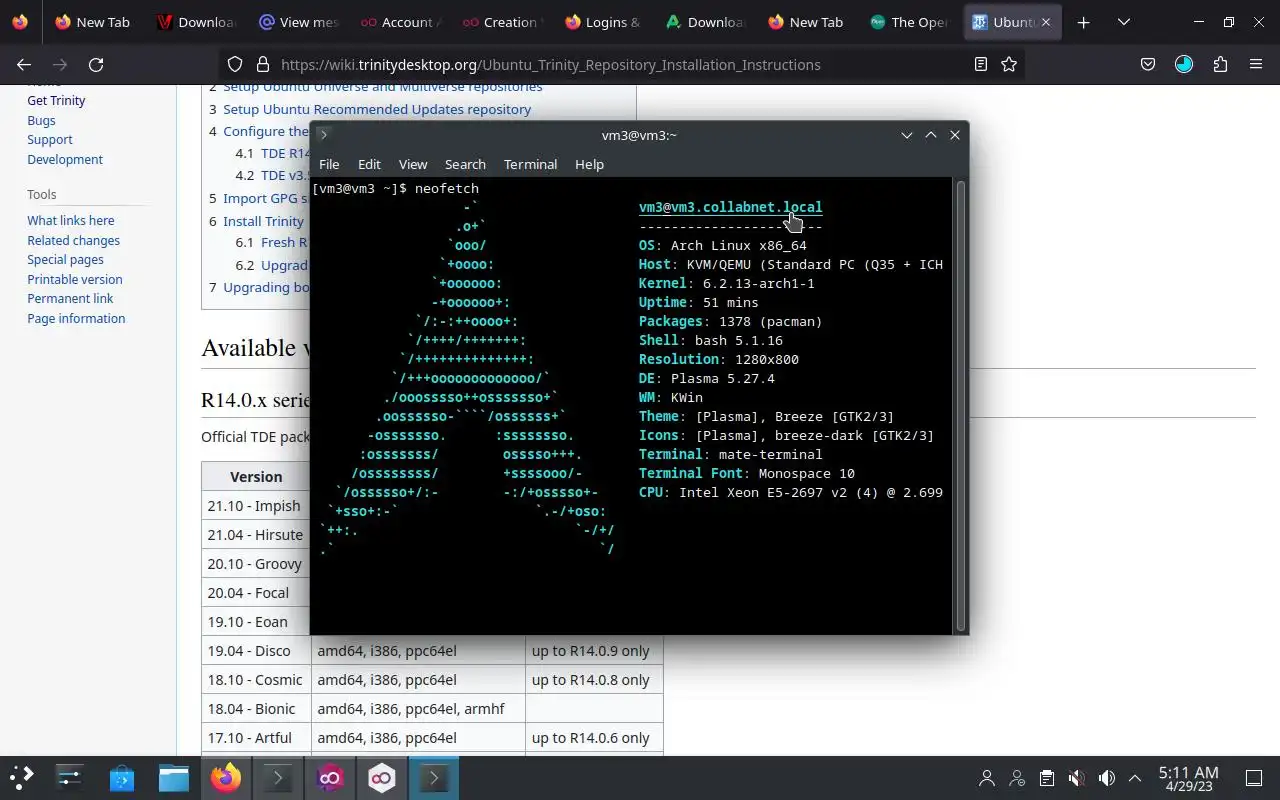Open terminal View menu
Screen dimensions: 1280x800
(413, 164)
